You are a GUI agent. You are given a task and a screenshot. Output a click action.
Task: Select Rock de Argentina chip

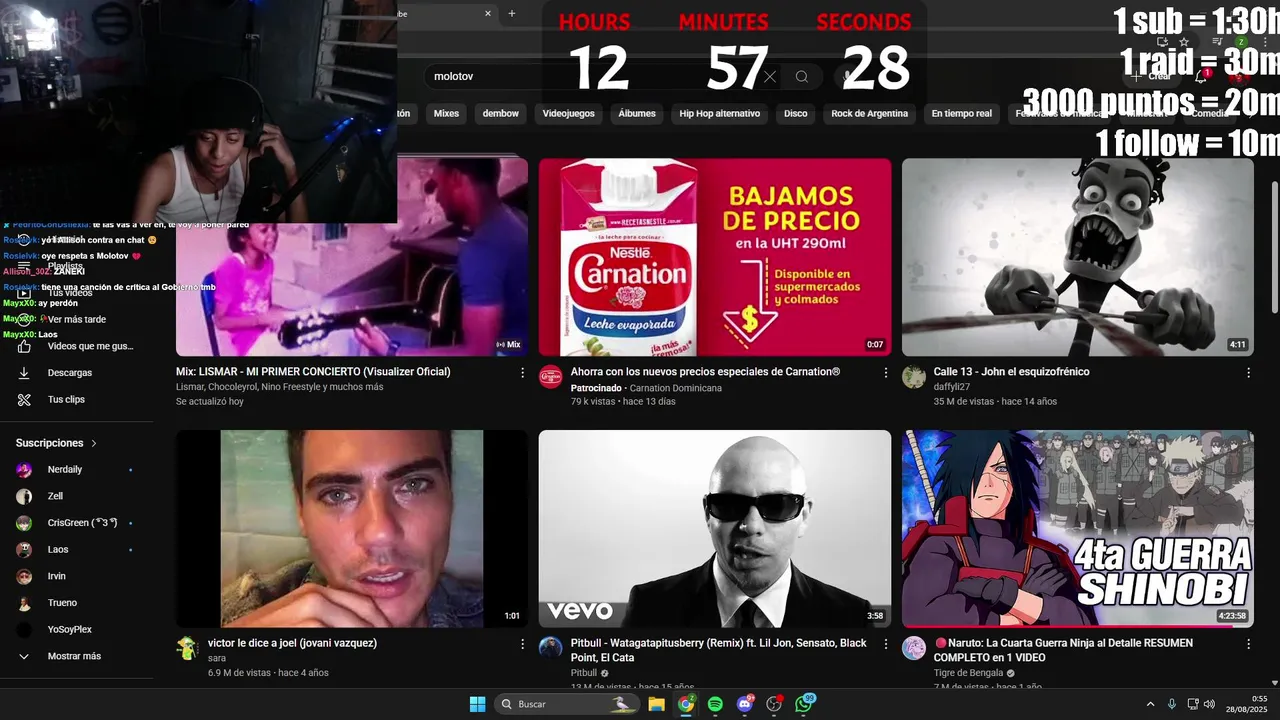[870, 114]
